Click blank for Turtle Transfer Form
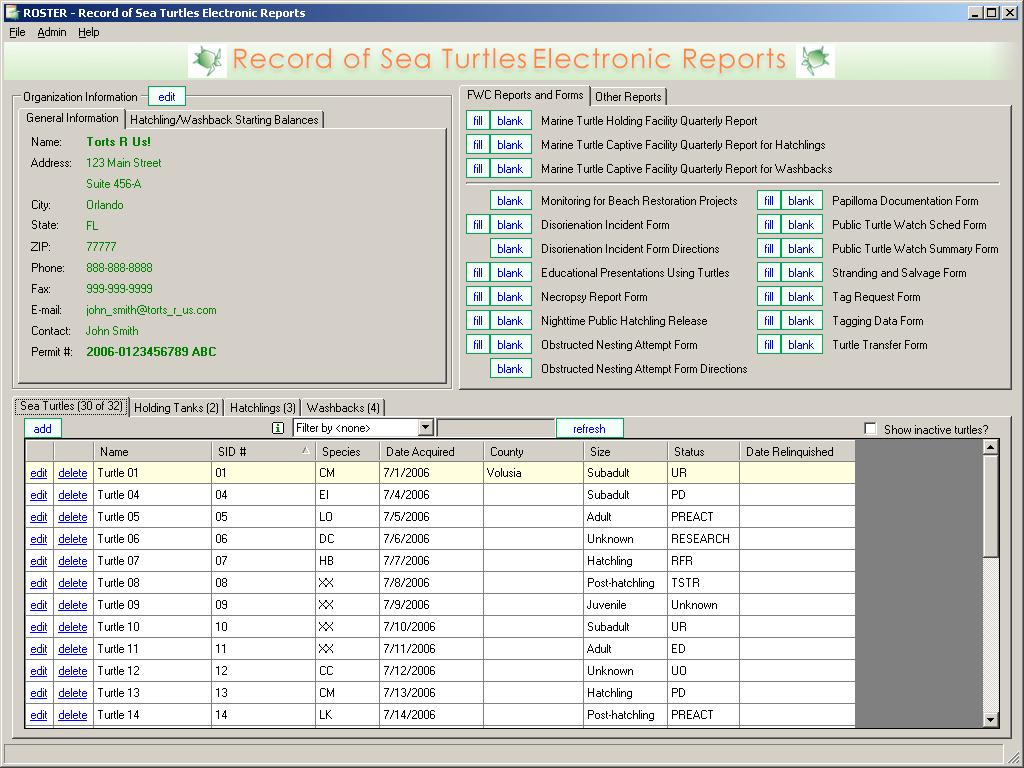 [801, 345]
